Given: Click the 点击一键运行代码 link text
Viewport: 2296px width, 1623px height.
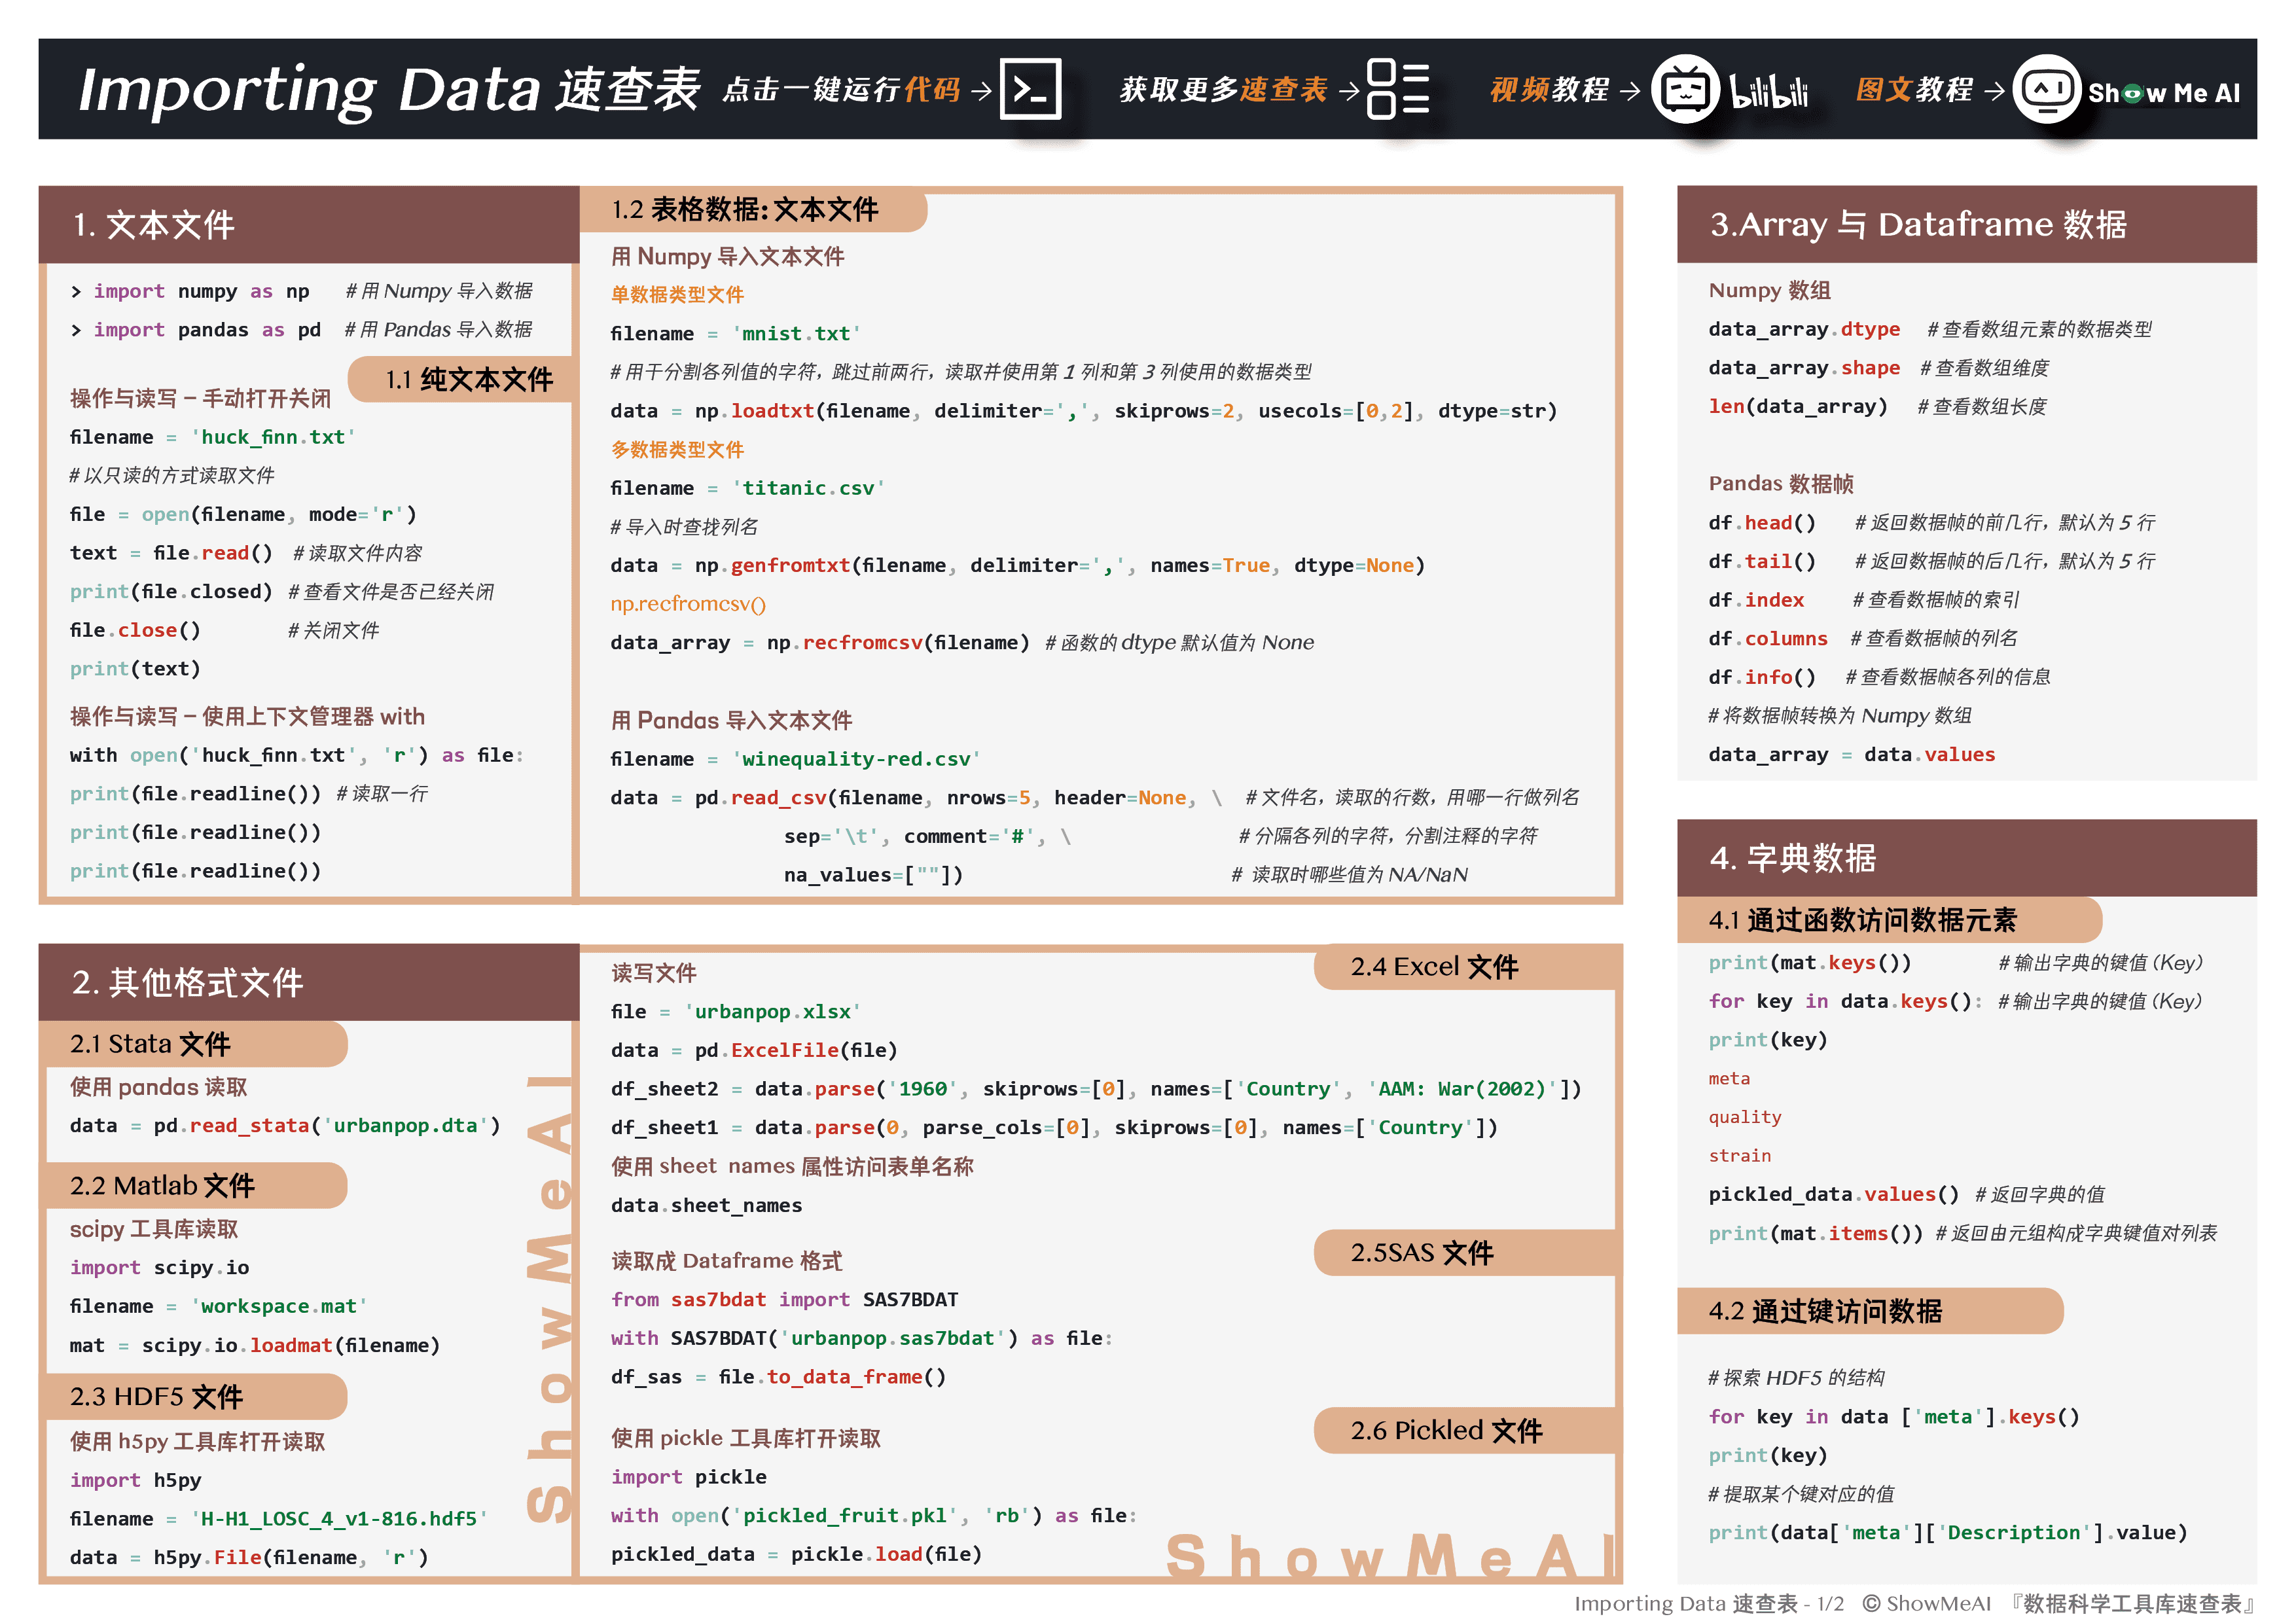Looking at the screenshot, I should point(841,90).
